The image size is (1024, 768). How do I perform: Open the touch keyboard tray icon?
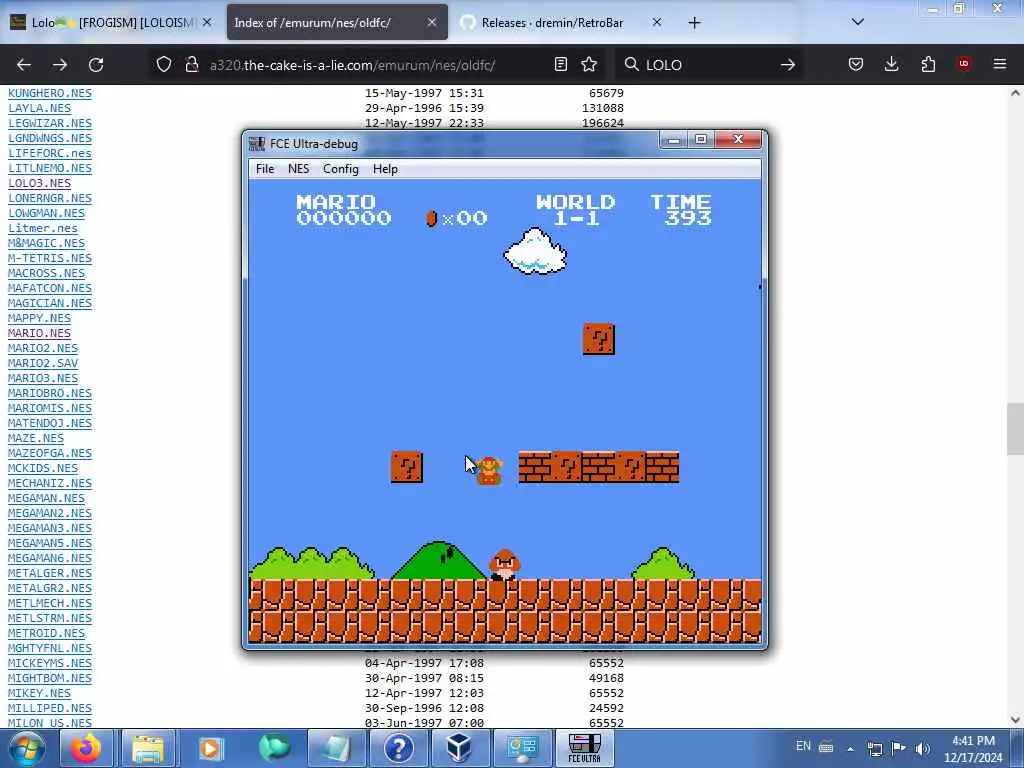point(825,748)
